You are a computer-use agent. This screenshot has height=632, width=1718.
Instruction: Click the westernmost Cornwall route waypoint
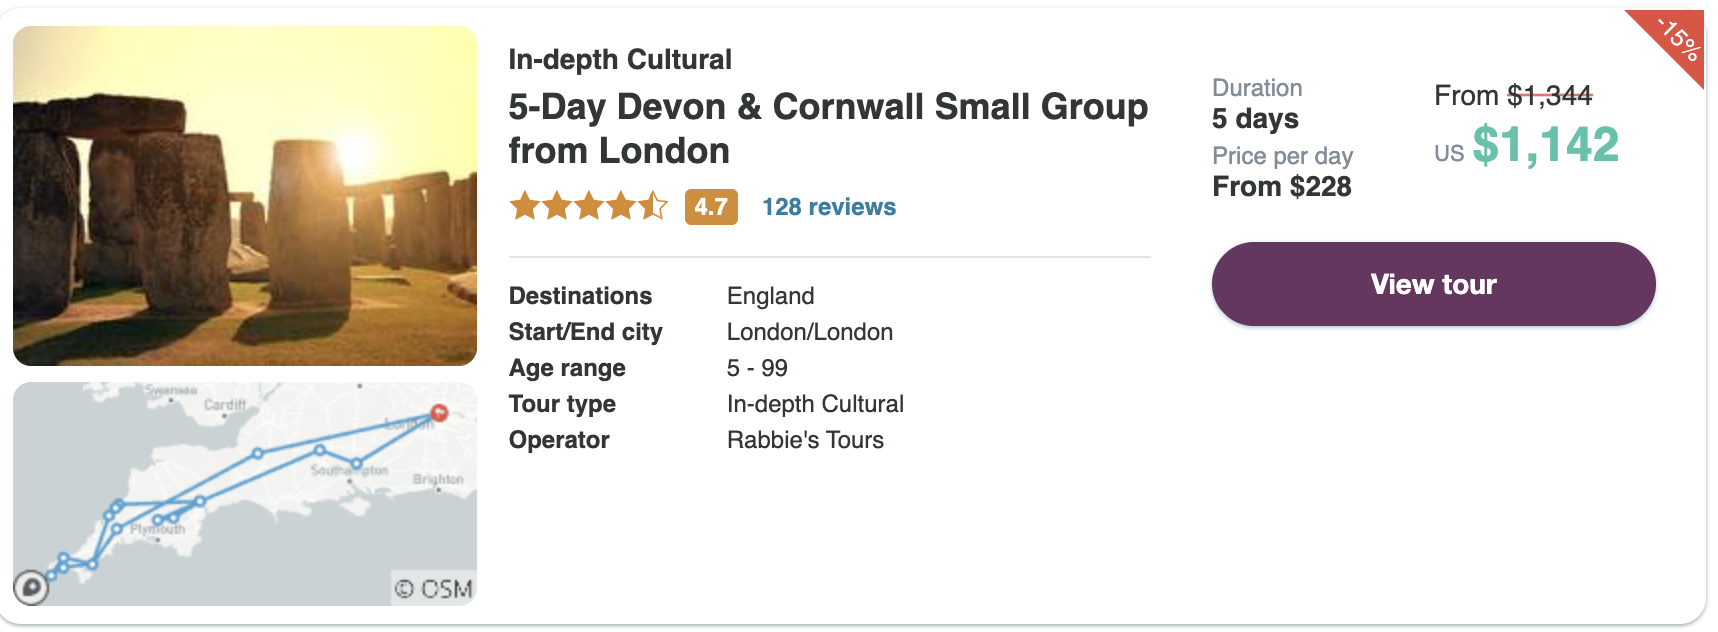click(x=52, y=575)
